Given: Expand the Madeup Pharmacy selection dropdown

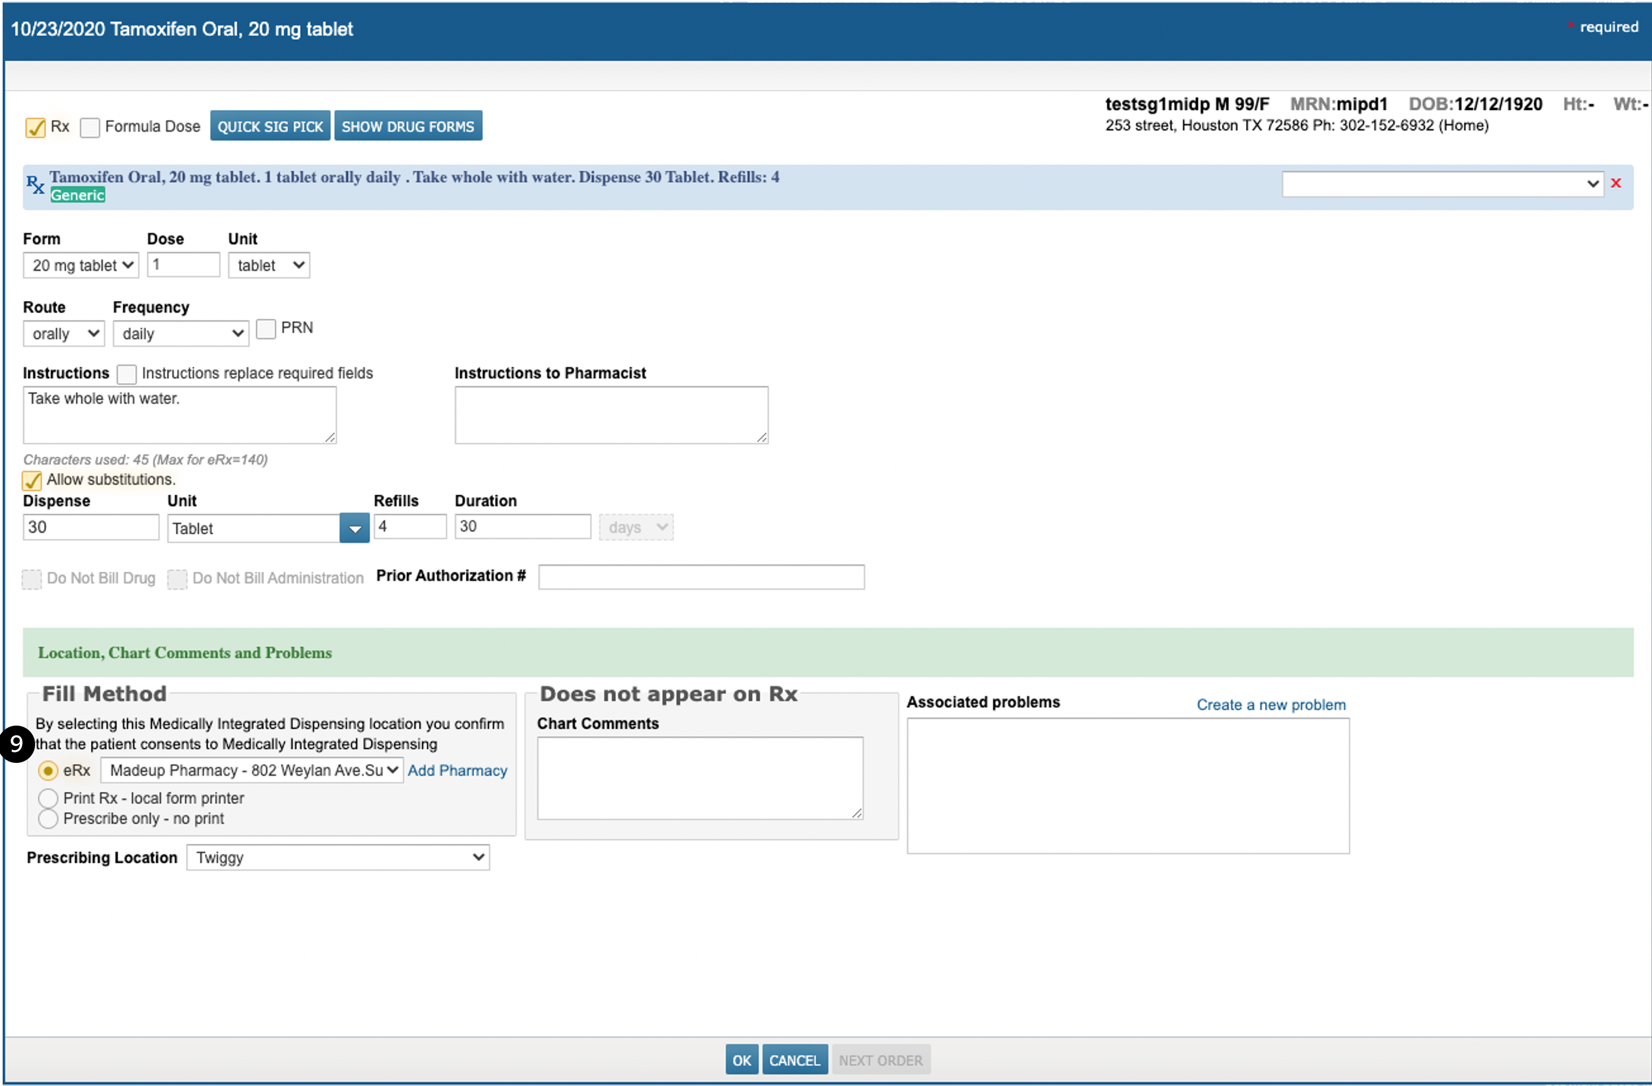Looking at the screenshot, I should point(252,770).
